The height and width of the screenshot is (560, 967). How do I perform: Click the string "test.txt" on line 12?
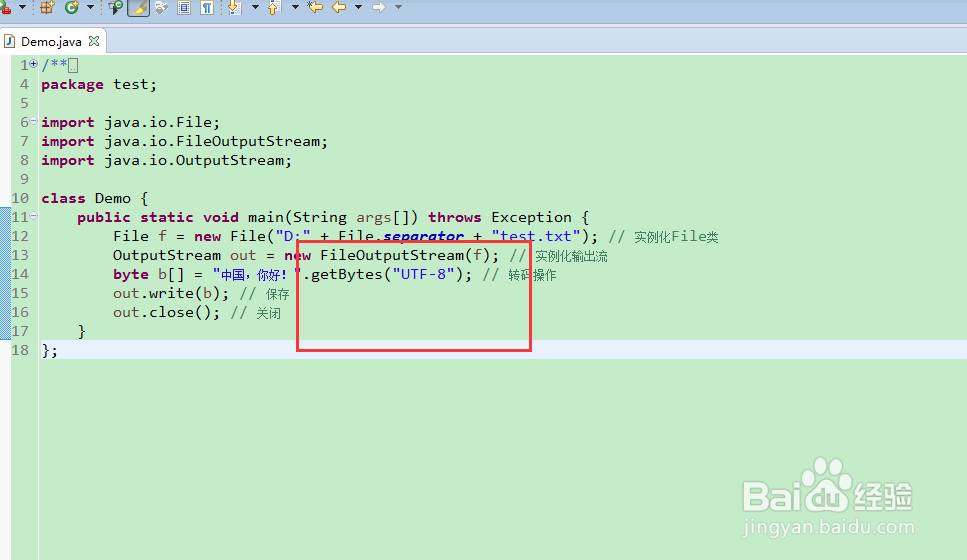[x=536, y=236]
